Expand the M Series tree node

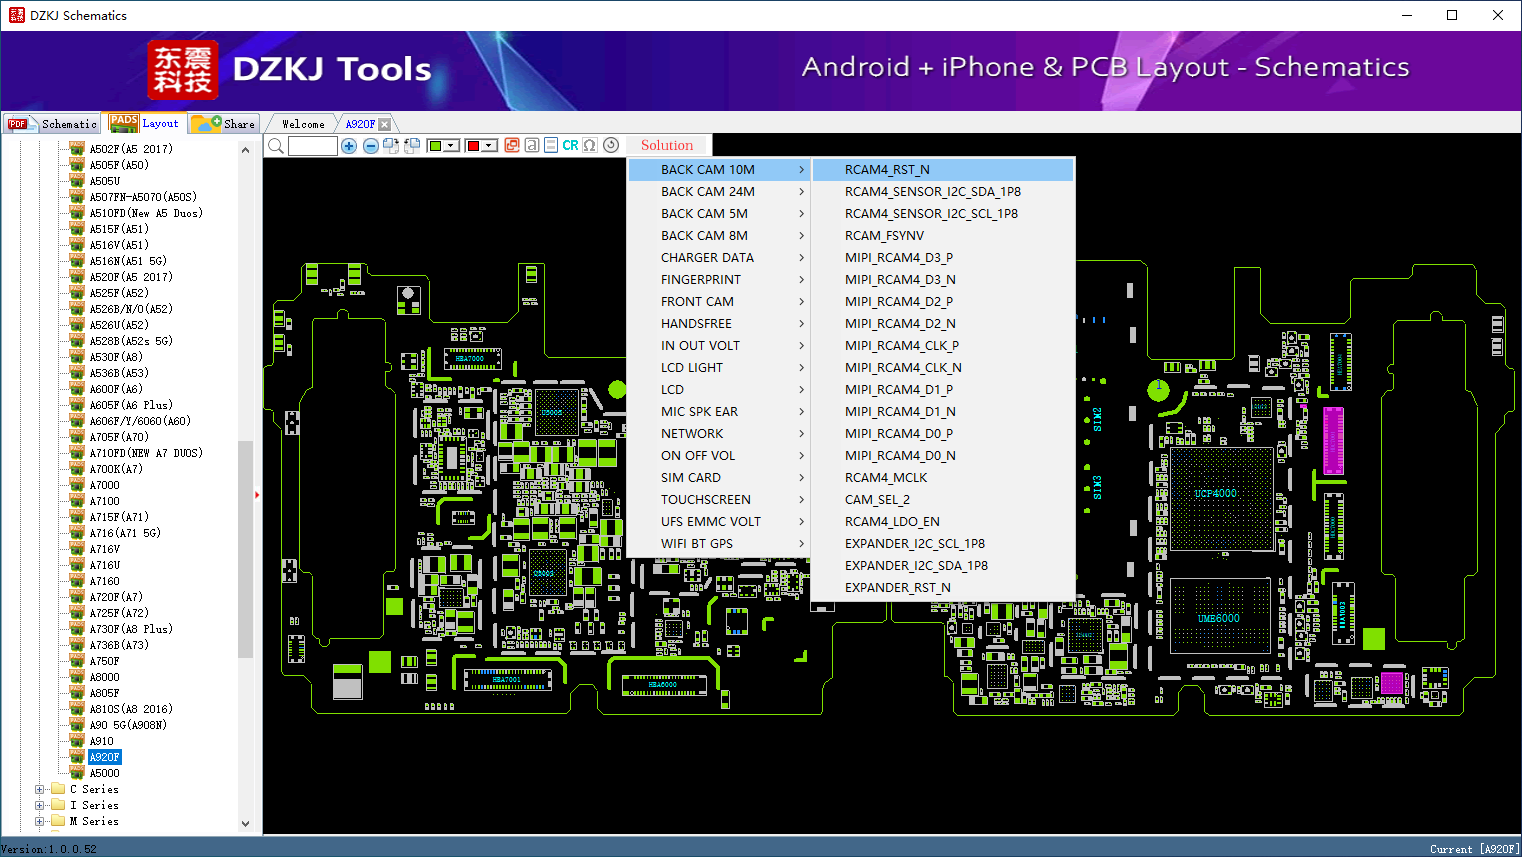click(40, 821)
